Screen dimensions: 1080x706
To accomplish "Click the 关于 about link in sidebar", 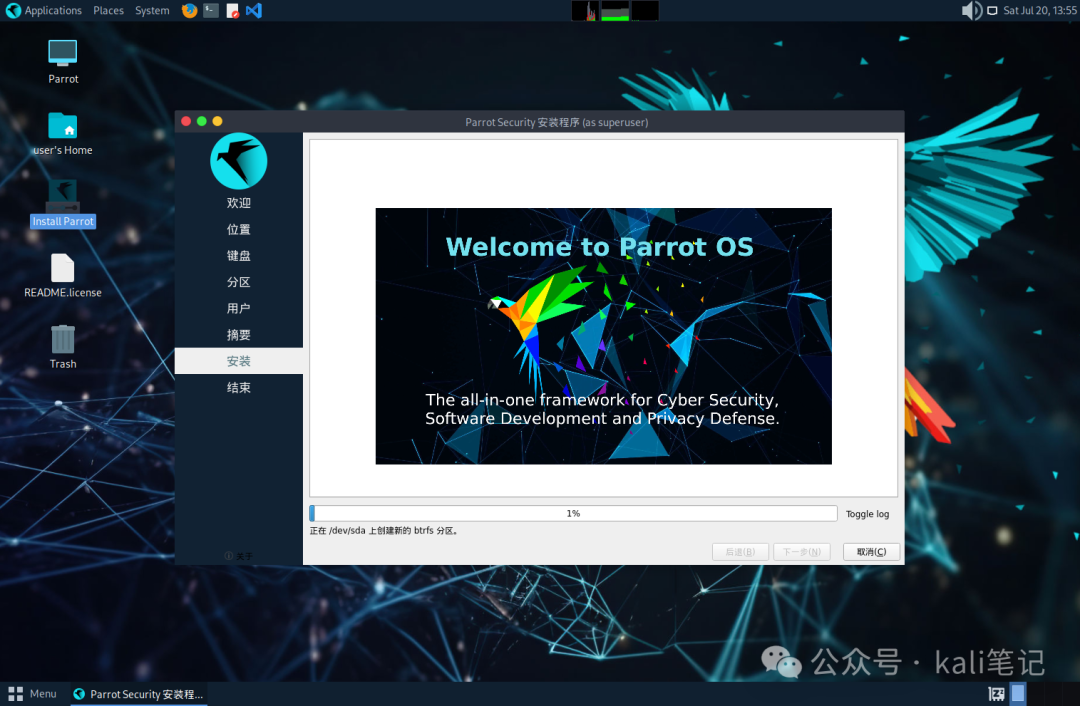I will point(239,556).
